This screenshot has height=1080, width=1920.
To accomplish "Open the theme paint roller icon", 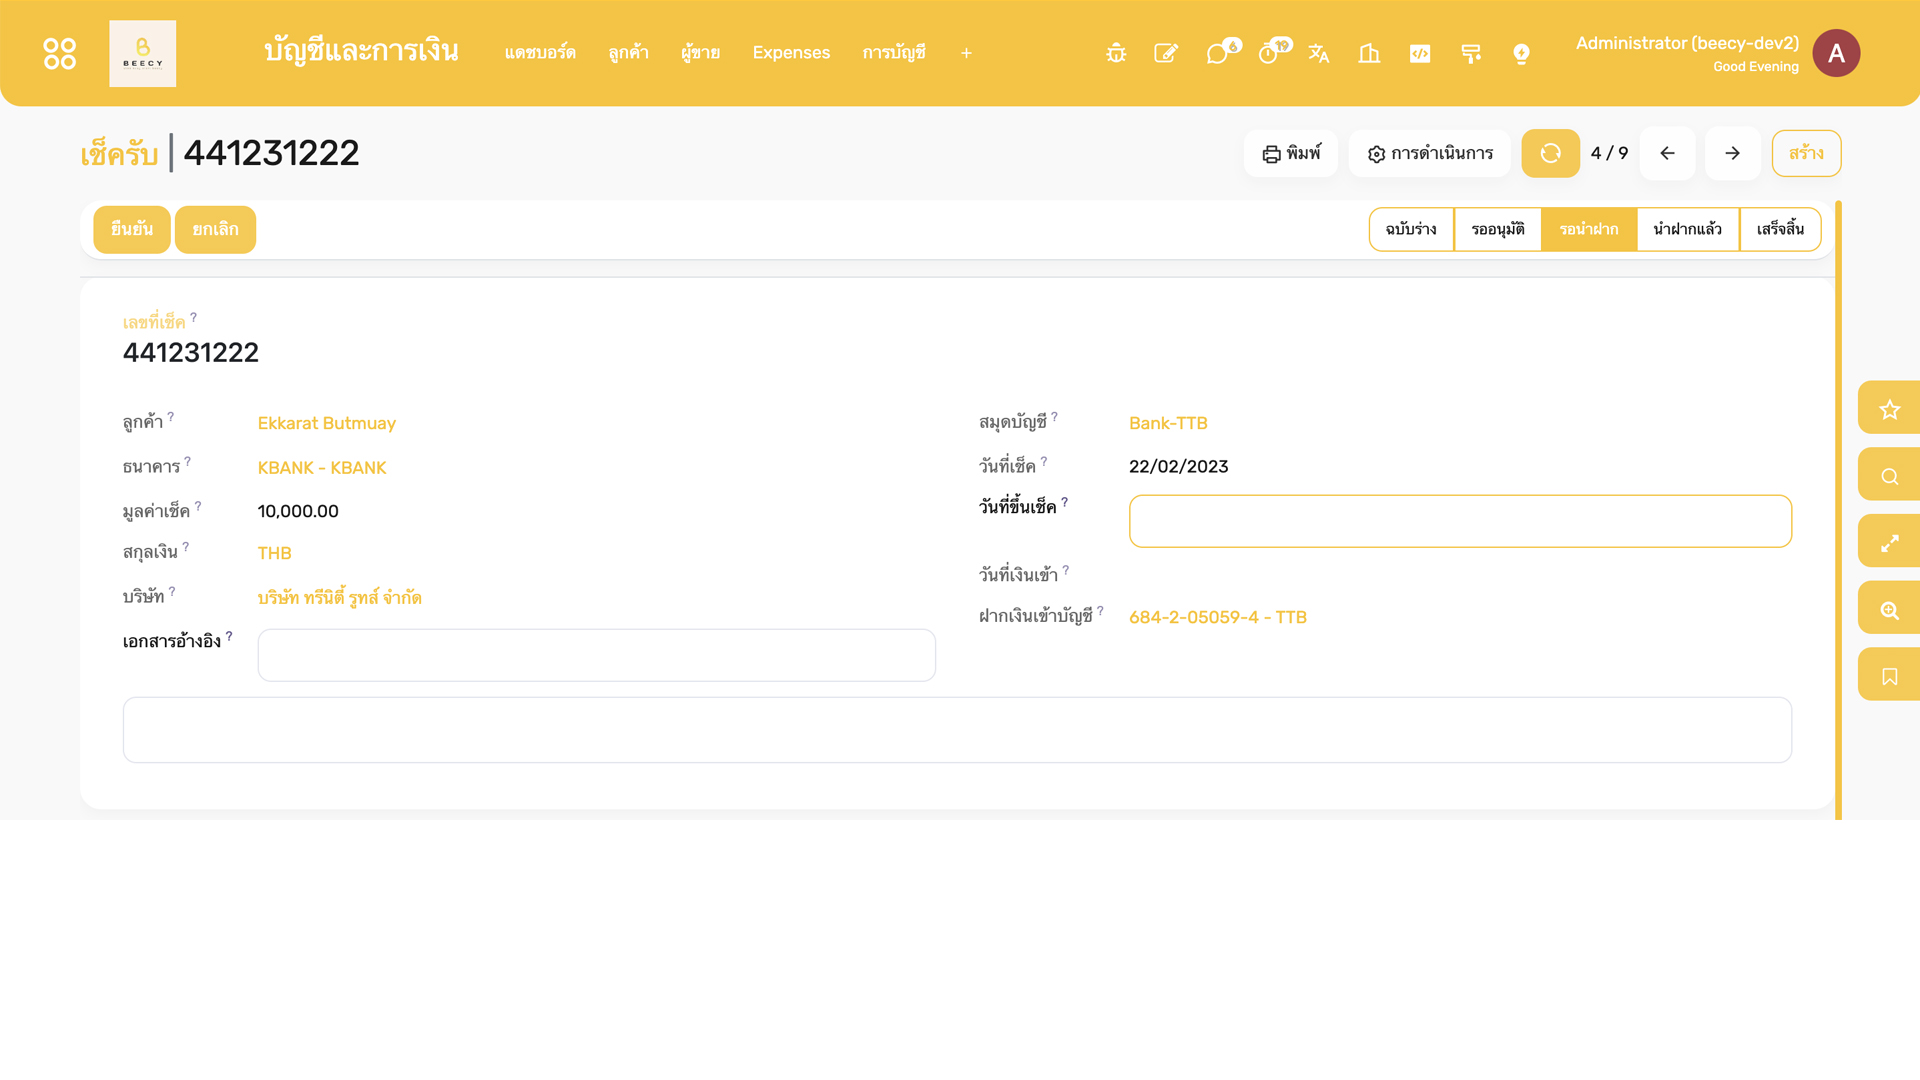I will 1470,53.
